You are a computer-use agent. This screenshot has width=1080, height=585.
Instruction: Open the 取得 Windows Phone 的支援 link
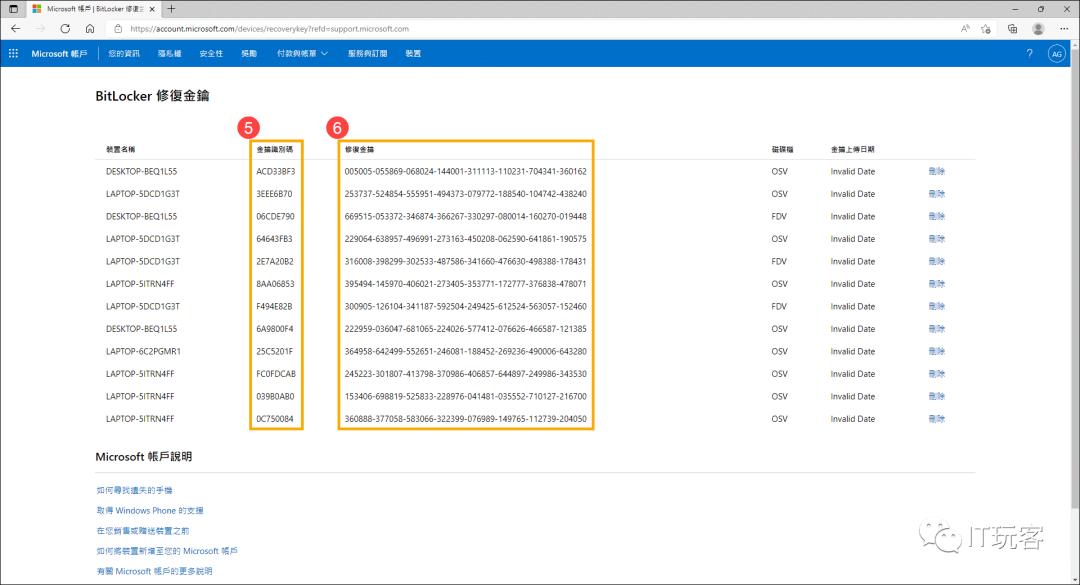pos(149,510)
